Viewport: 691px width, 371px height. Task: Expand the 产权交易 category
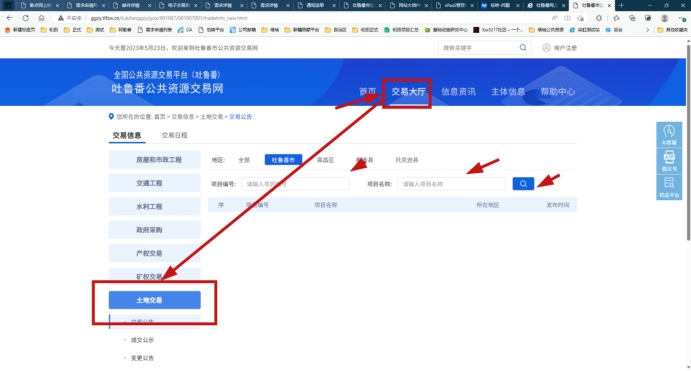[155, 253]
